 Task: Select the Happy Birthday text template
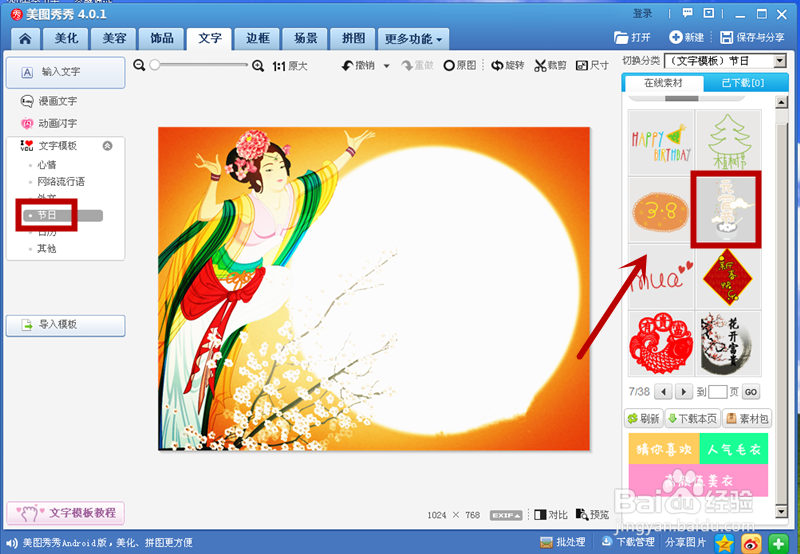coord(661,142)
